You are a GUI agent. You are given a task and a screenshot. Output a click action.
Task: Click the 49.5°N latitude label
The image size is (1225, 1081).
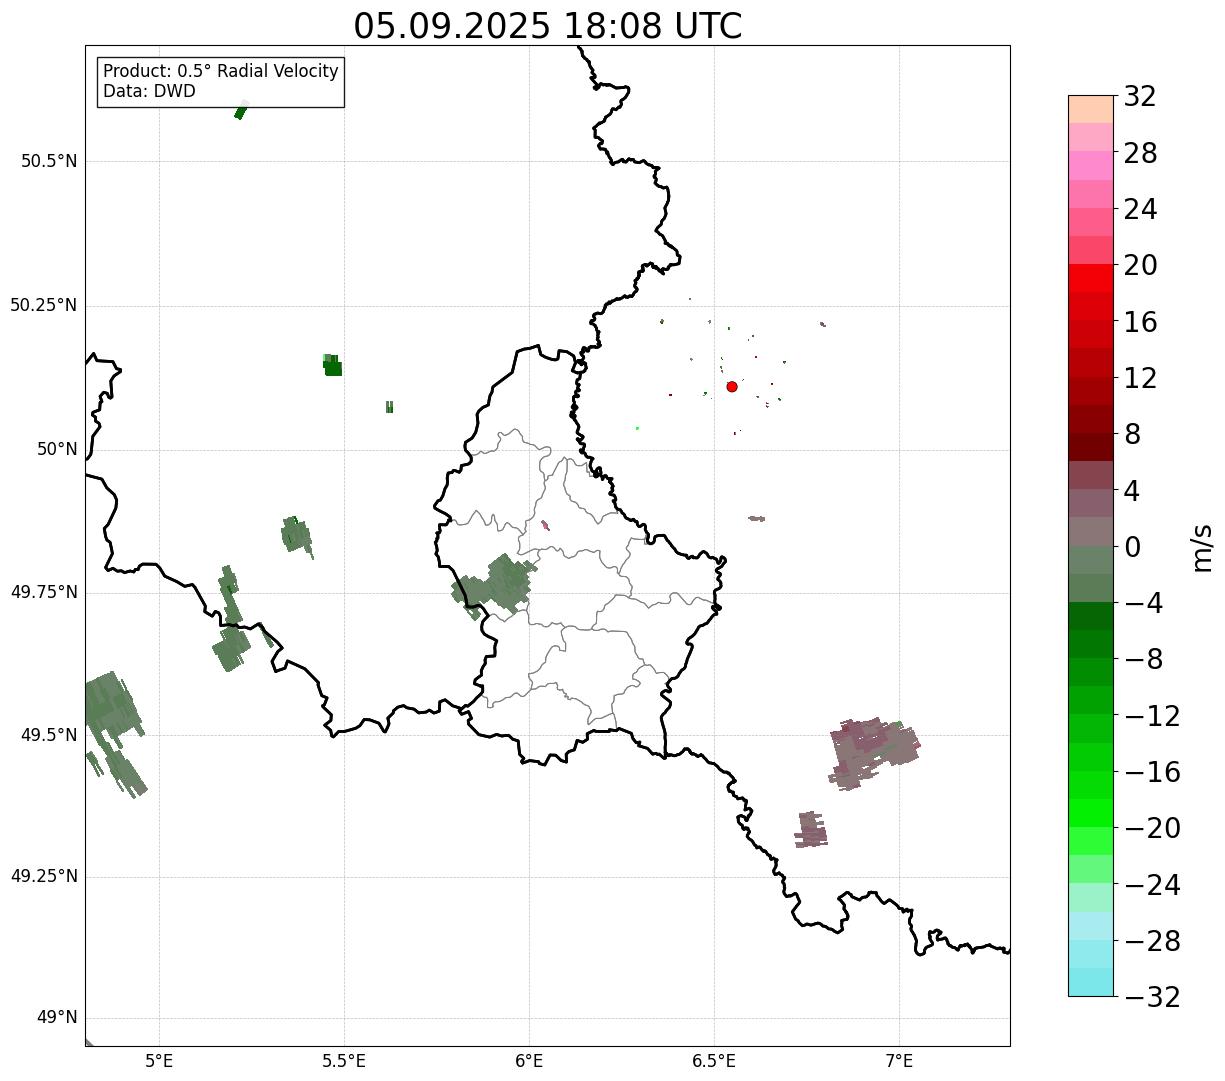point(49,735)
